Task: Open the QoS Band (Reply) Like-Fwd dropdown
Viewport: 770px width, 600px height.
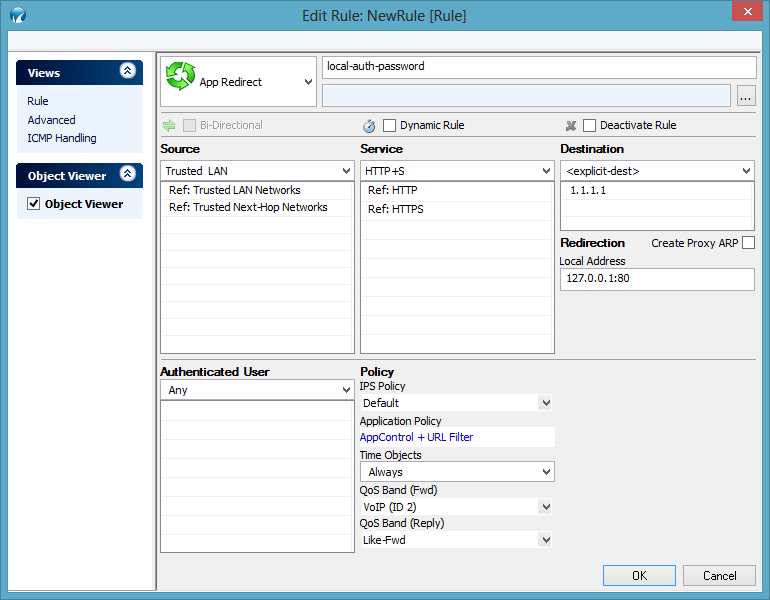Action: pyautogui.click(x=546, y=540)
